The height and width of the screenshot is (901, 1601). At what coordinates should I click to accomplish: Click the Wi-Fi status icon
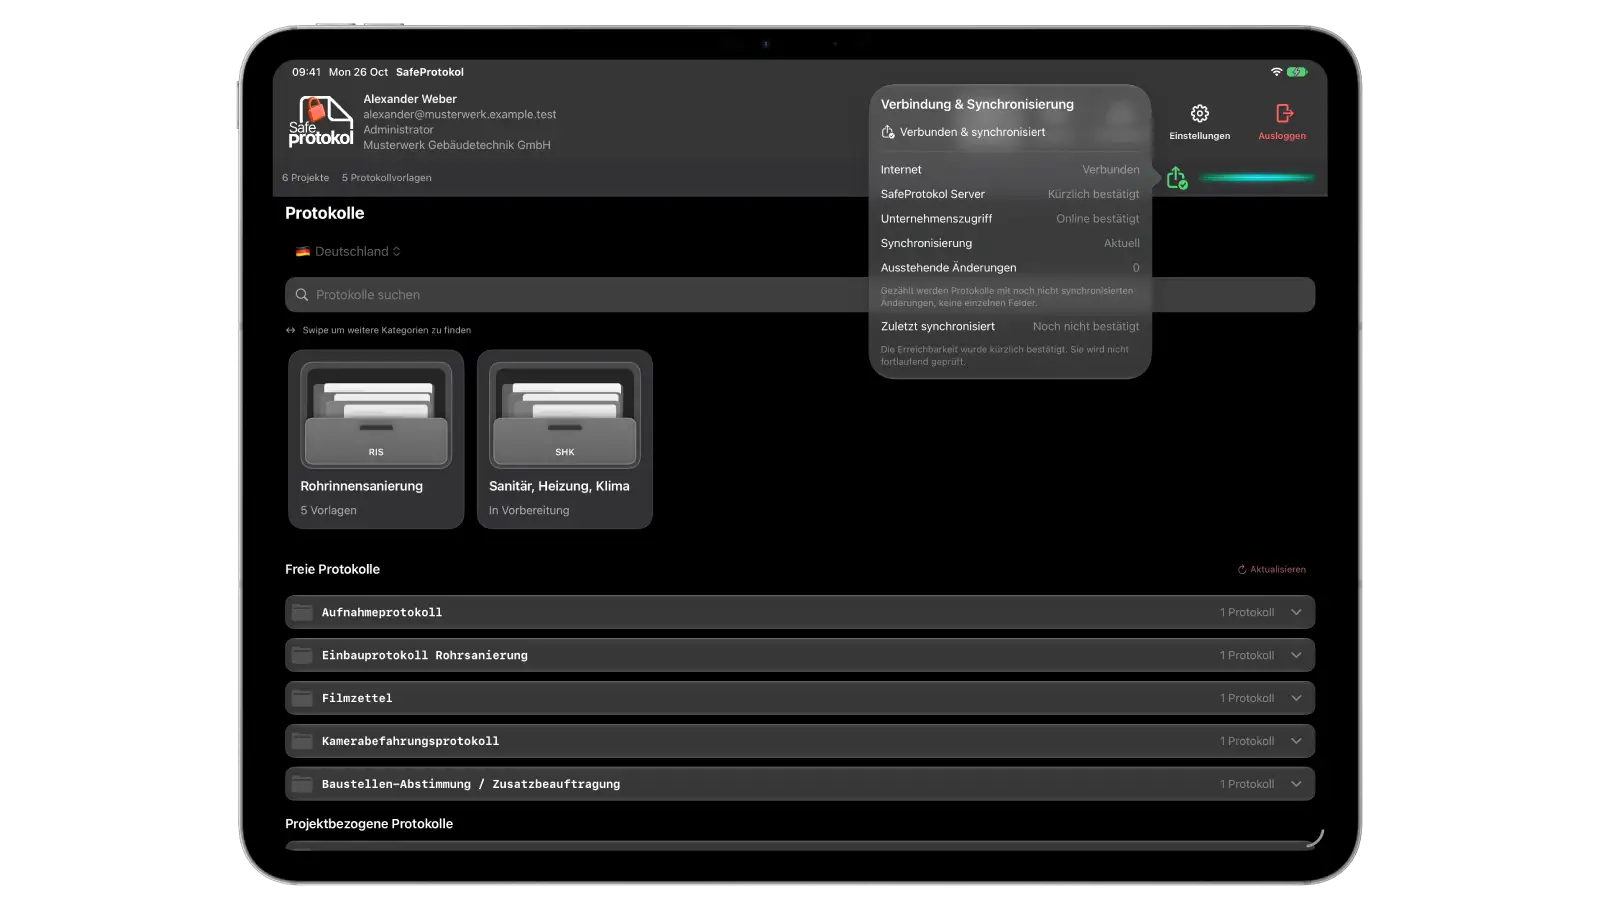[x=1276, y=72]
